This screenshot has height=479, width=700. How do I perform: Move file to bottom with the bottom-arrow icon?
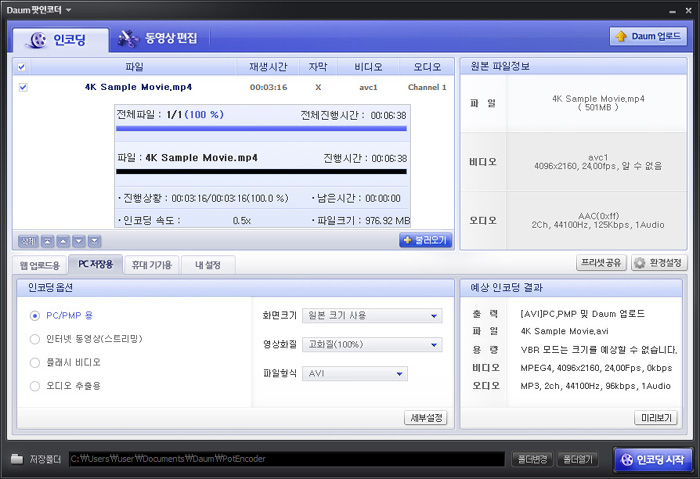pos(94,241)
